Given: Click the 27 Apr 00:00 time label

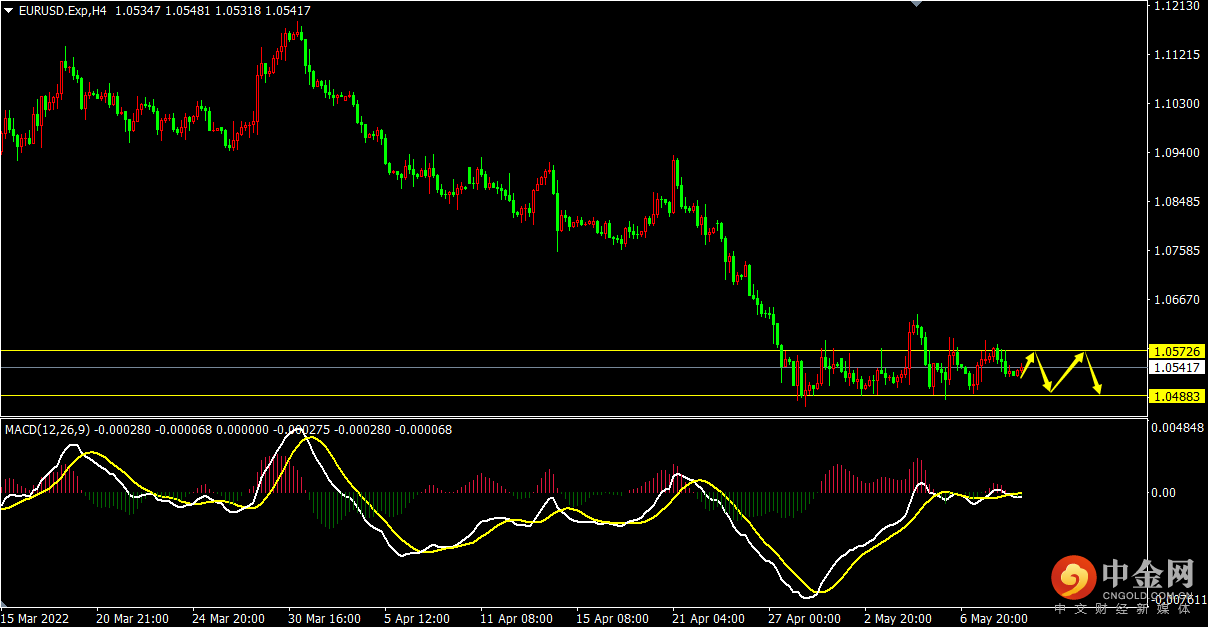Looking at the screenshot, I should point(804,618).
